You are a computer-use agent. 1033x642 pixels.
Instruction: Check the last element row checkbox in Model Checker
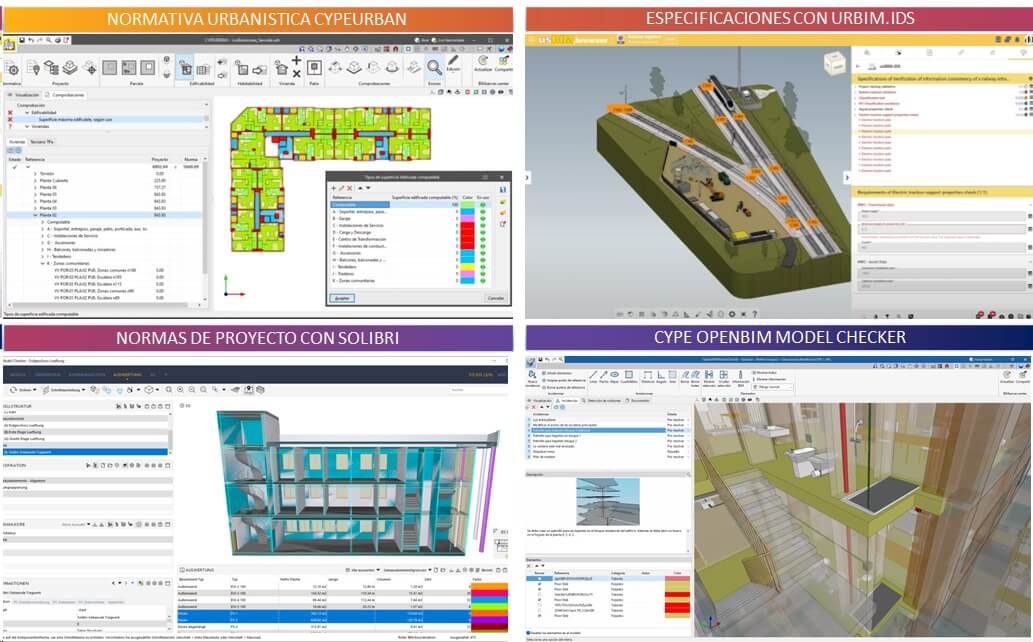point(540,616)
